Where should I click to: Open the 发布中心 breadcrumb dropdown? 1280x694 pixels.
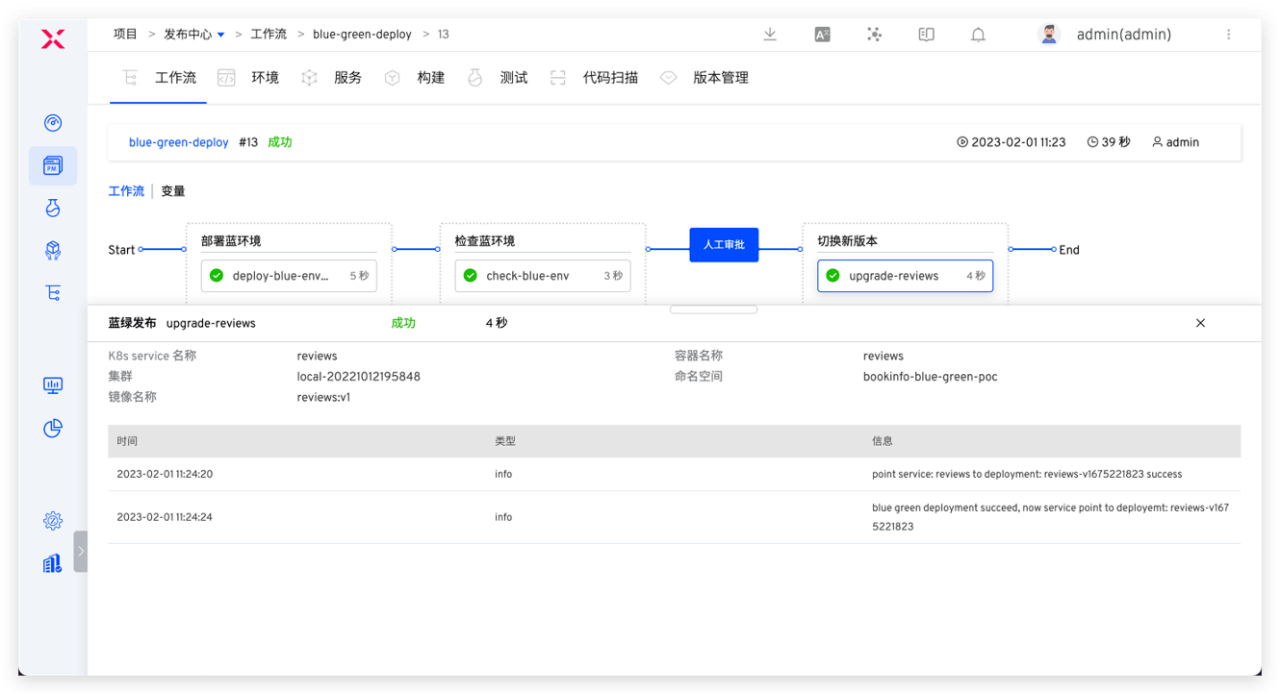194,34
